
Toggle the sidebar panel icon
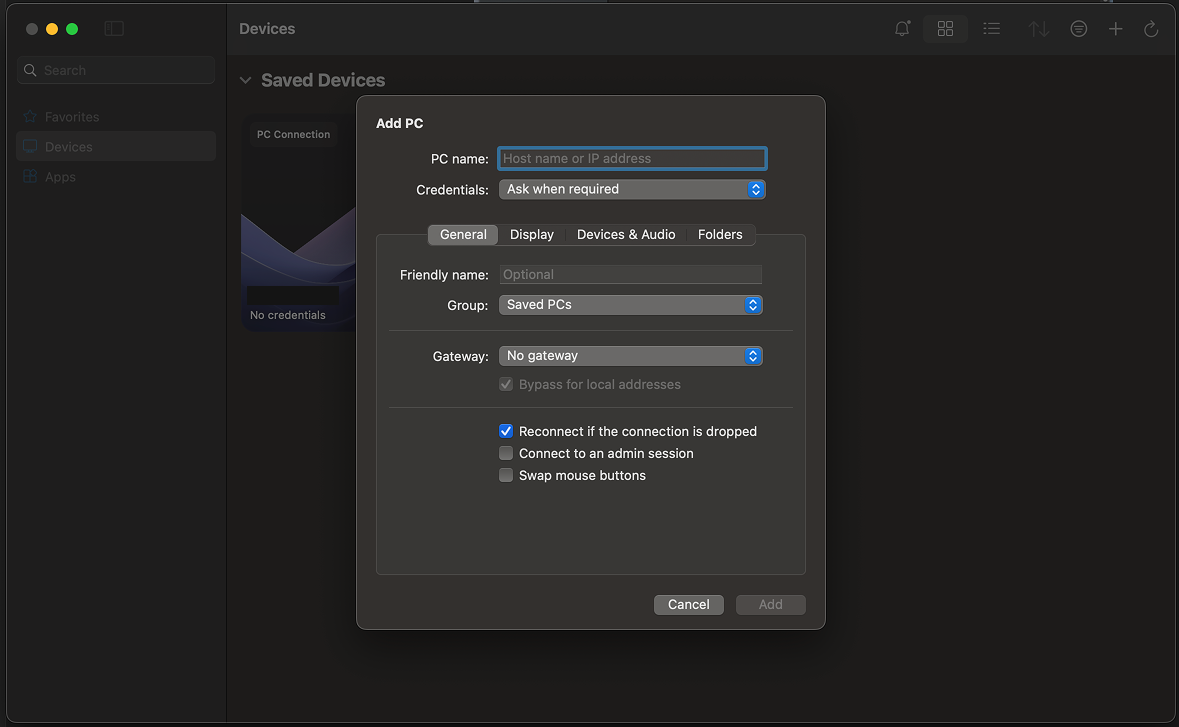click(x=114, y=29)
